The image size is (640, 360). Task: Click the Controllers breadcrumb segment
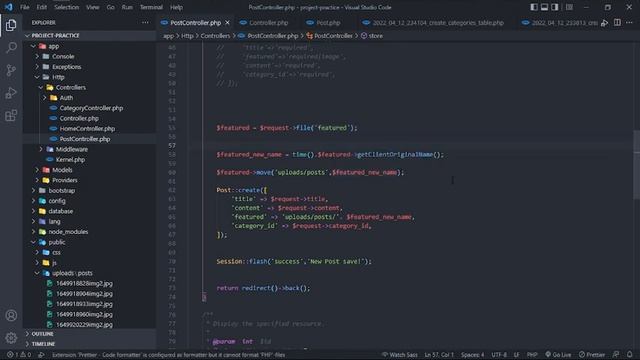coord(215,36)
